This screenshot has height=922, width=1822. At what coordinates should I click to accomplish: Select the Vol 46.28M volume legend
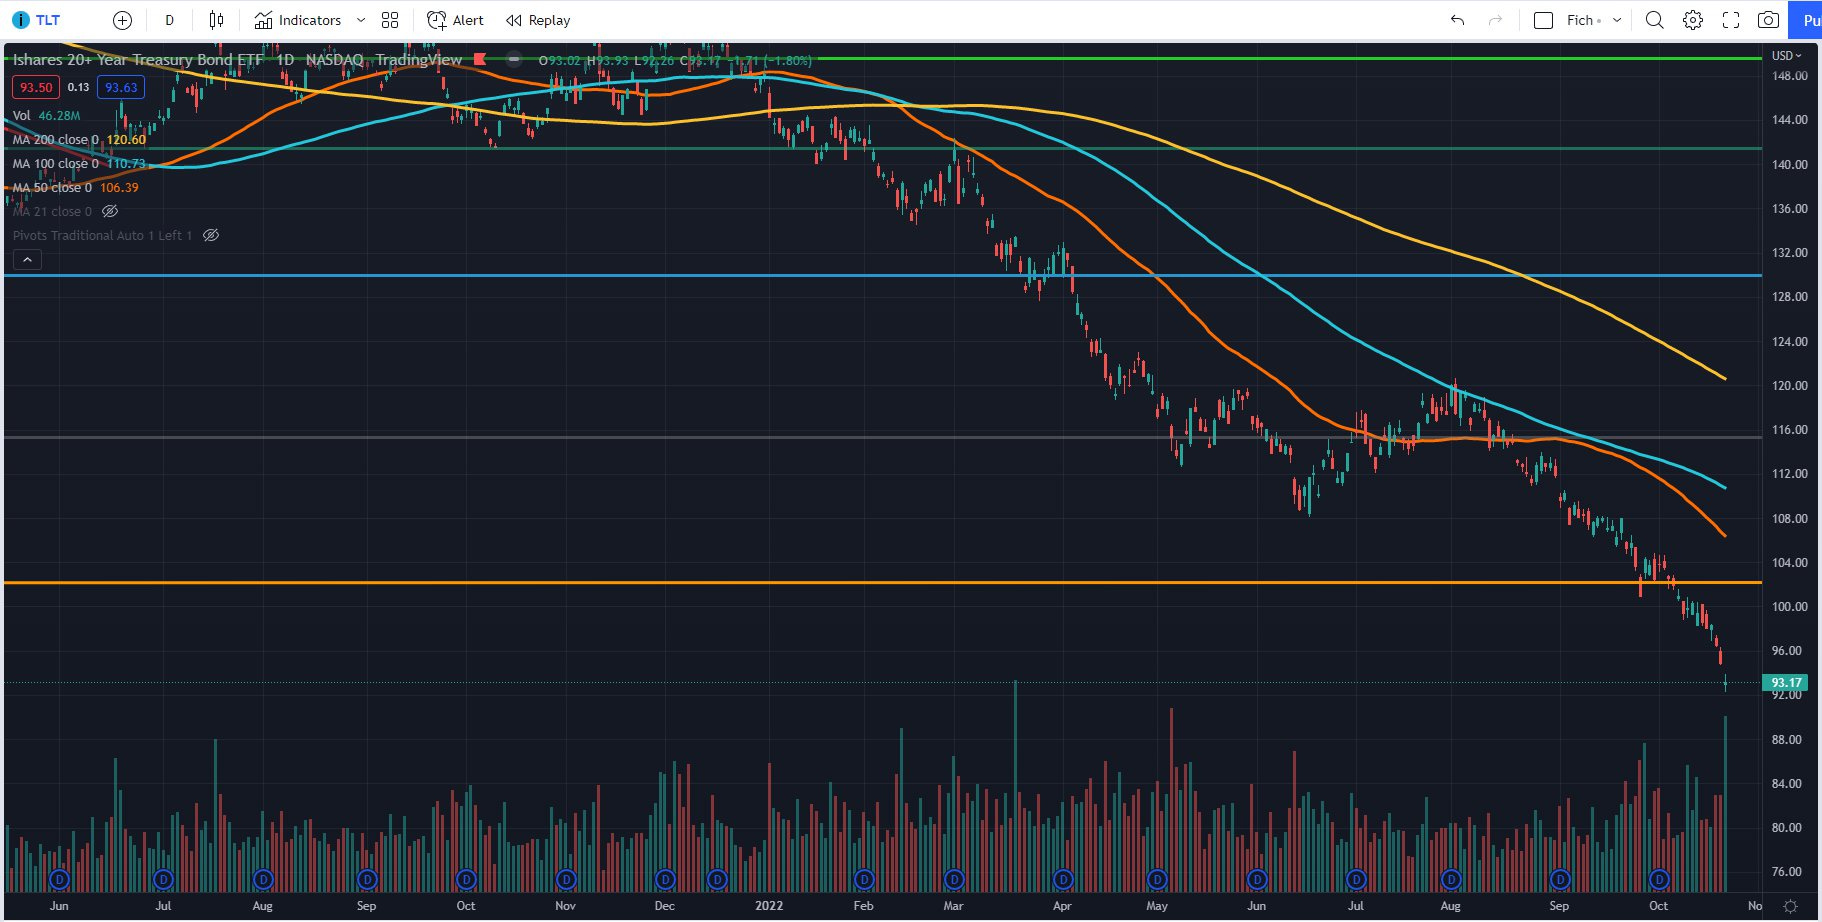point(46,115)
